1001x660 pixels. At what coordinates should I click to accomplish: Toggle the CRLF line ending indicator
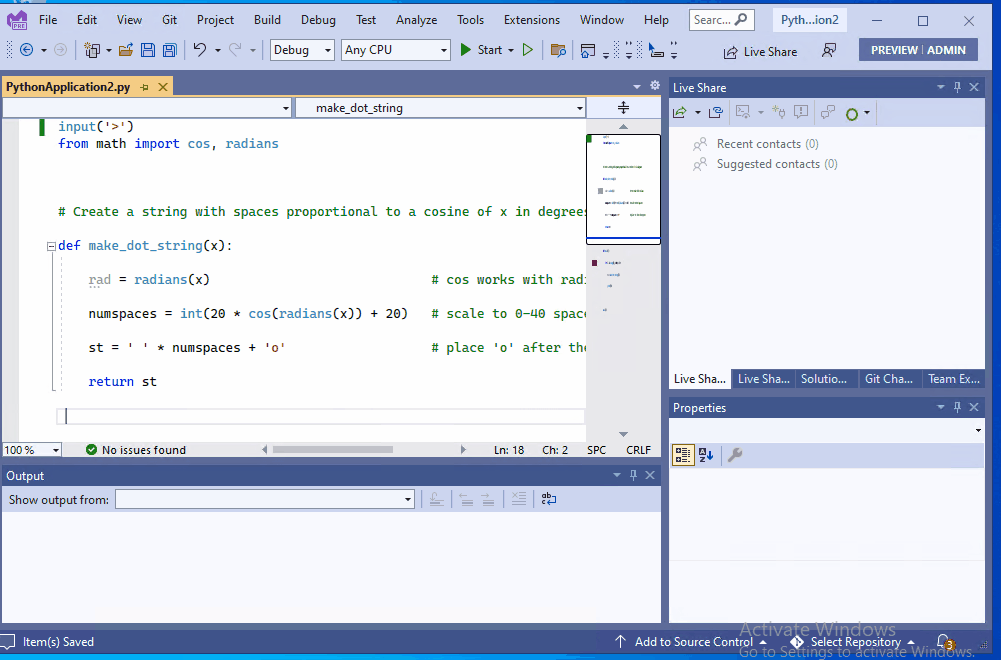[638, 449]
